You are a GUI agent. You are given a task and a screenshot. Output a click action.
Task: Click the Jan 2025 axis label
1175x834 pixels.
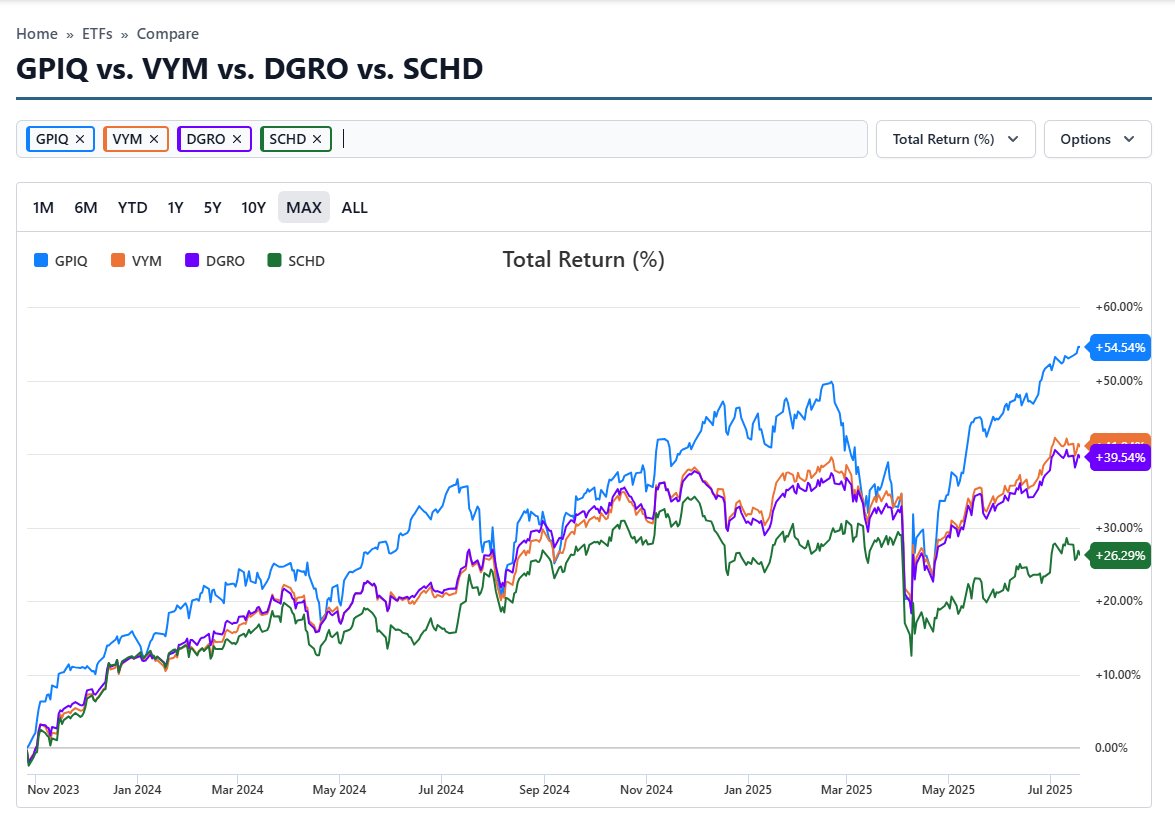coord(747,790)
